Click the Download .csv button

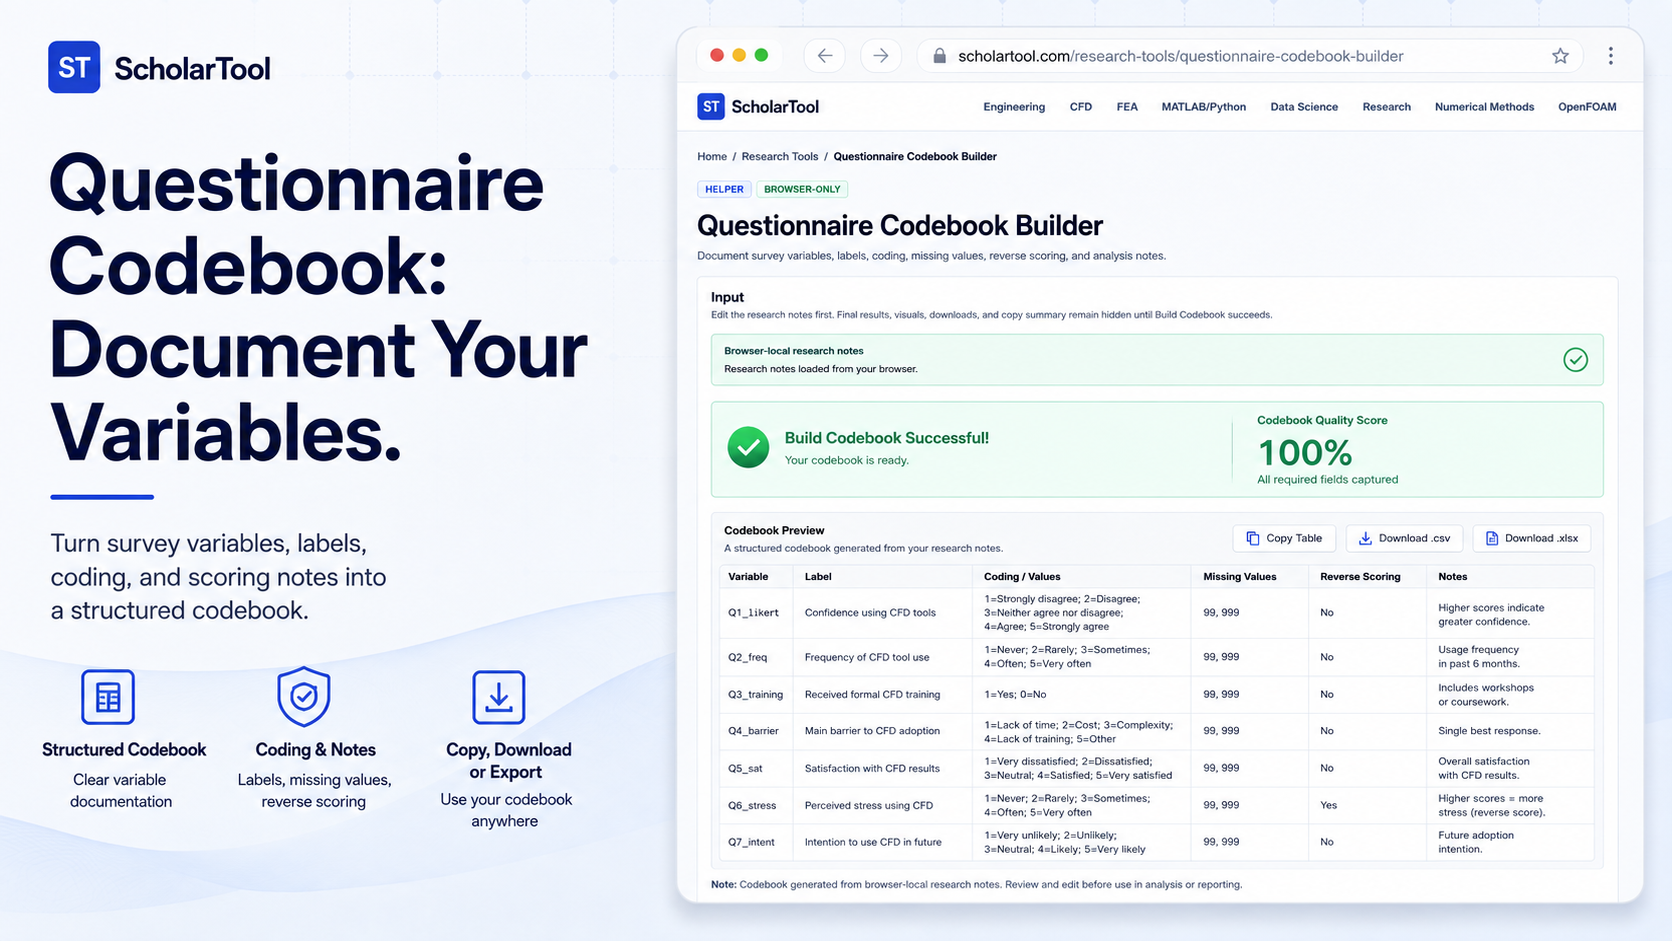click(x=1404, y=538)
